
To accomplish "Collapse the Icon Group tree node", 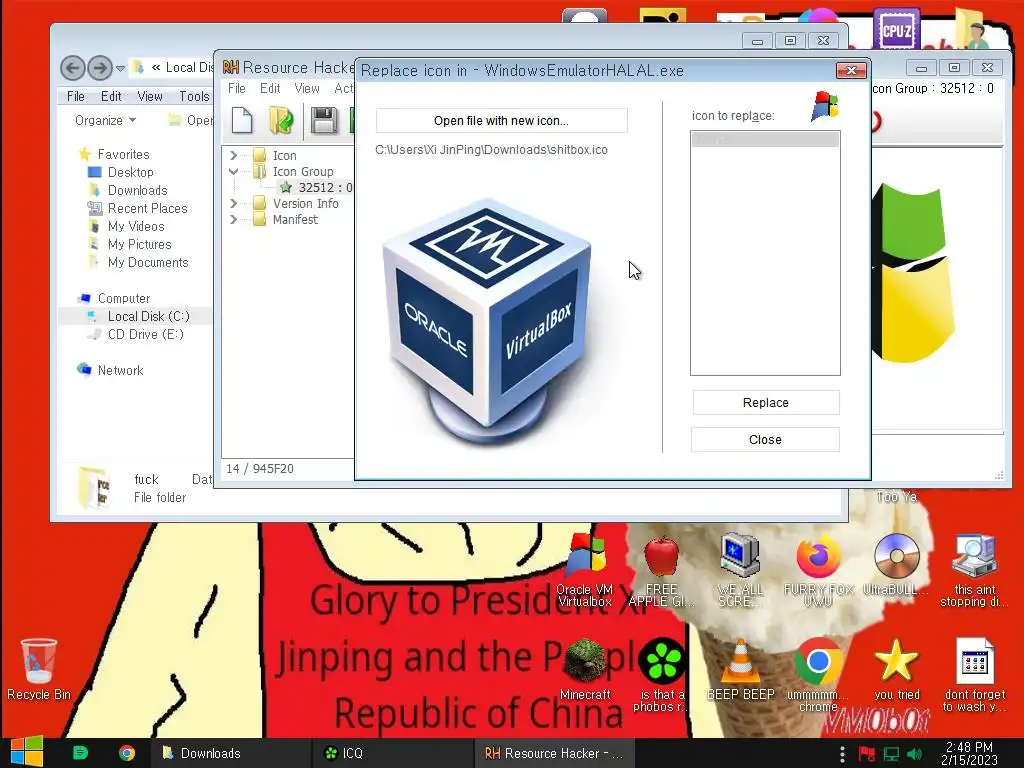I will pos(233,171).
